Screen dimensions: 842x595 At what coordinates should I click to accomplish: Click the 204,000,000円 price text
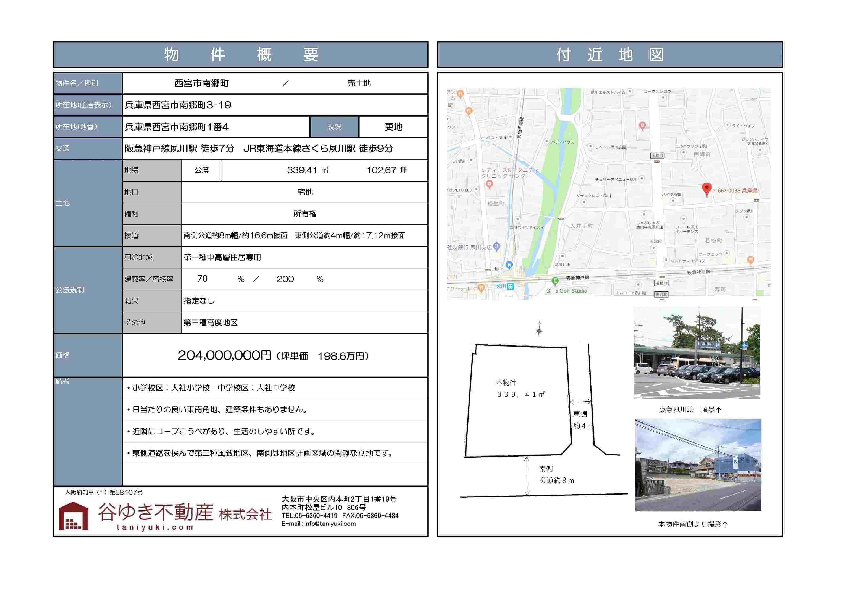[x=224, y=355]
